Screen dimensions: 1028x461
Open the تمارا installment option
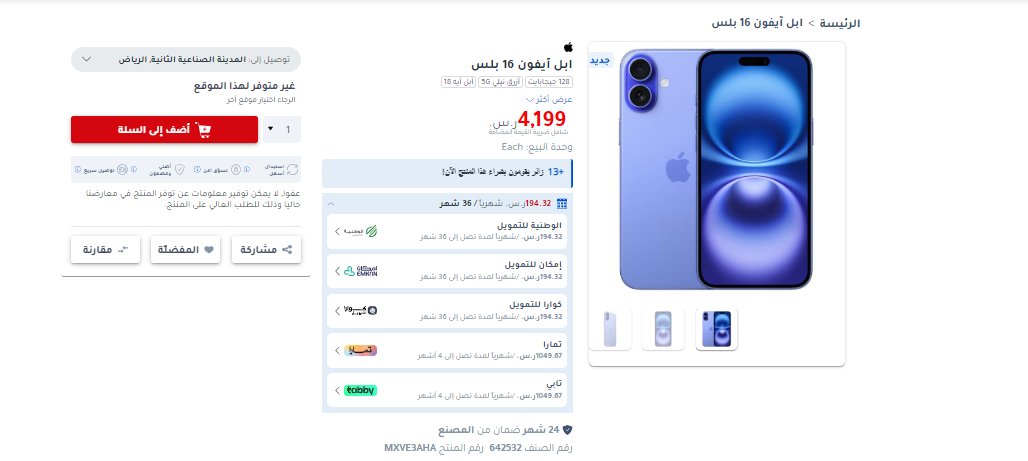point(445,350)
